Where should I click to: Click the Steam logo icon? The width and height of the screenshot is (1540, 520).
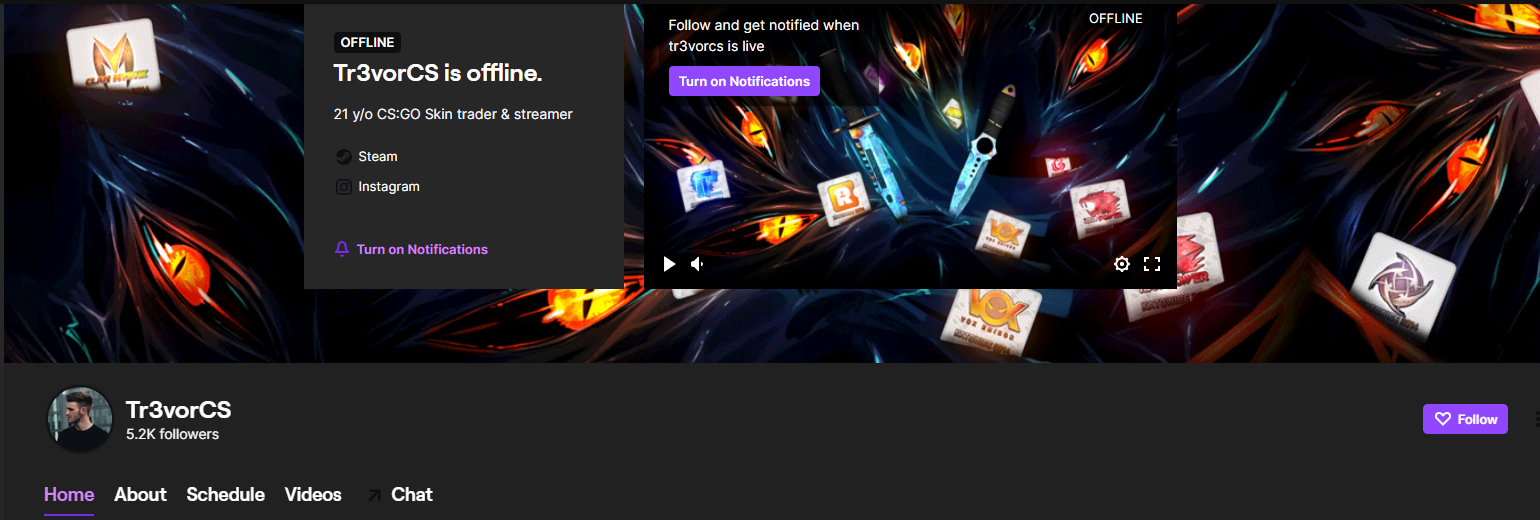343,157
